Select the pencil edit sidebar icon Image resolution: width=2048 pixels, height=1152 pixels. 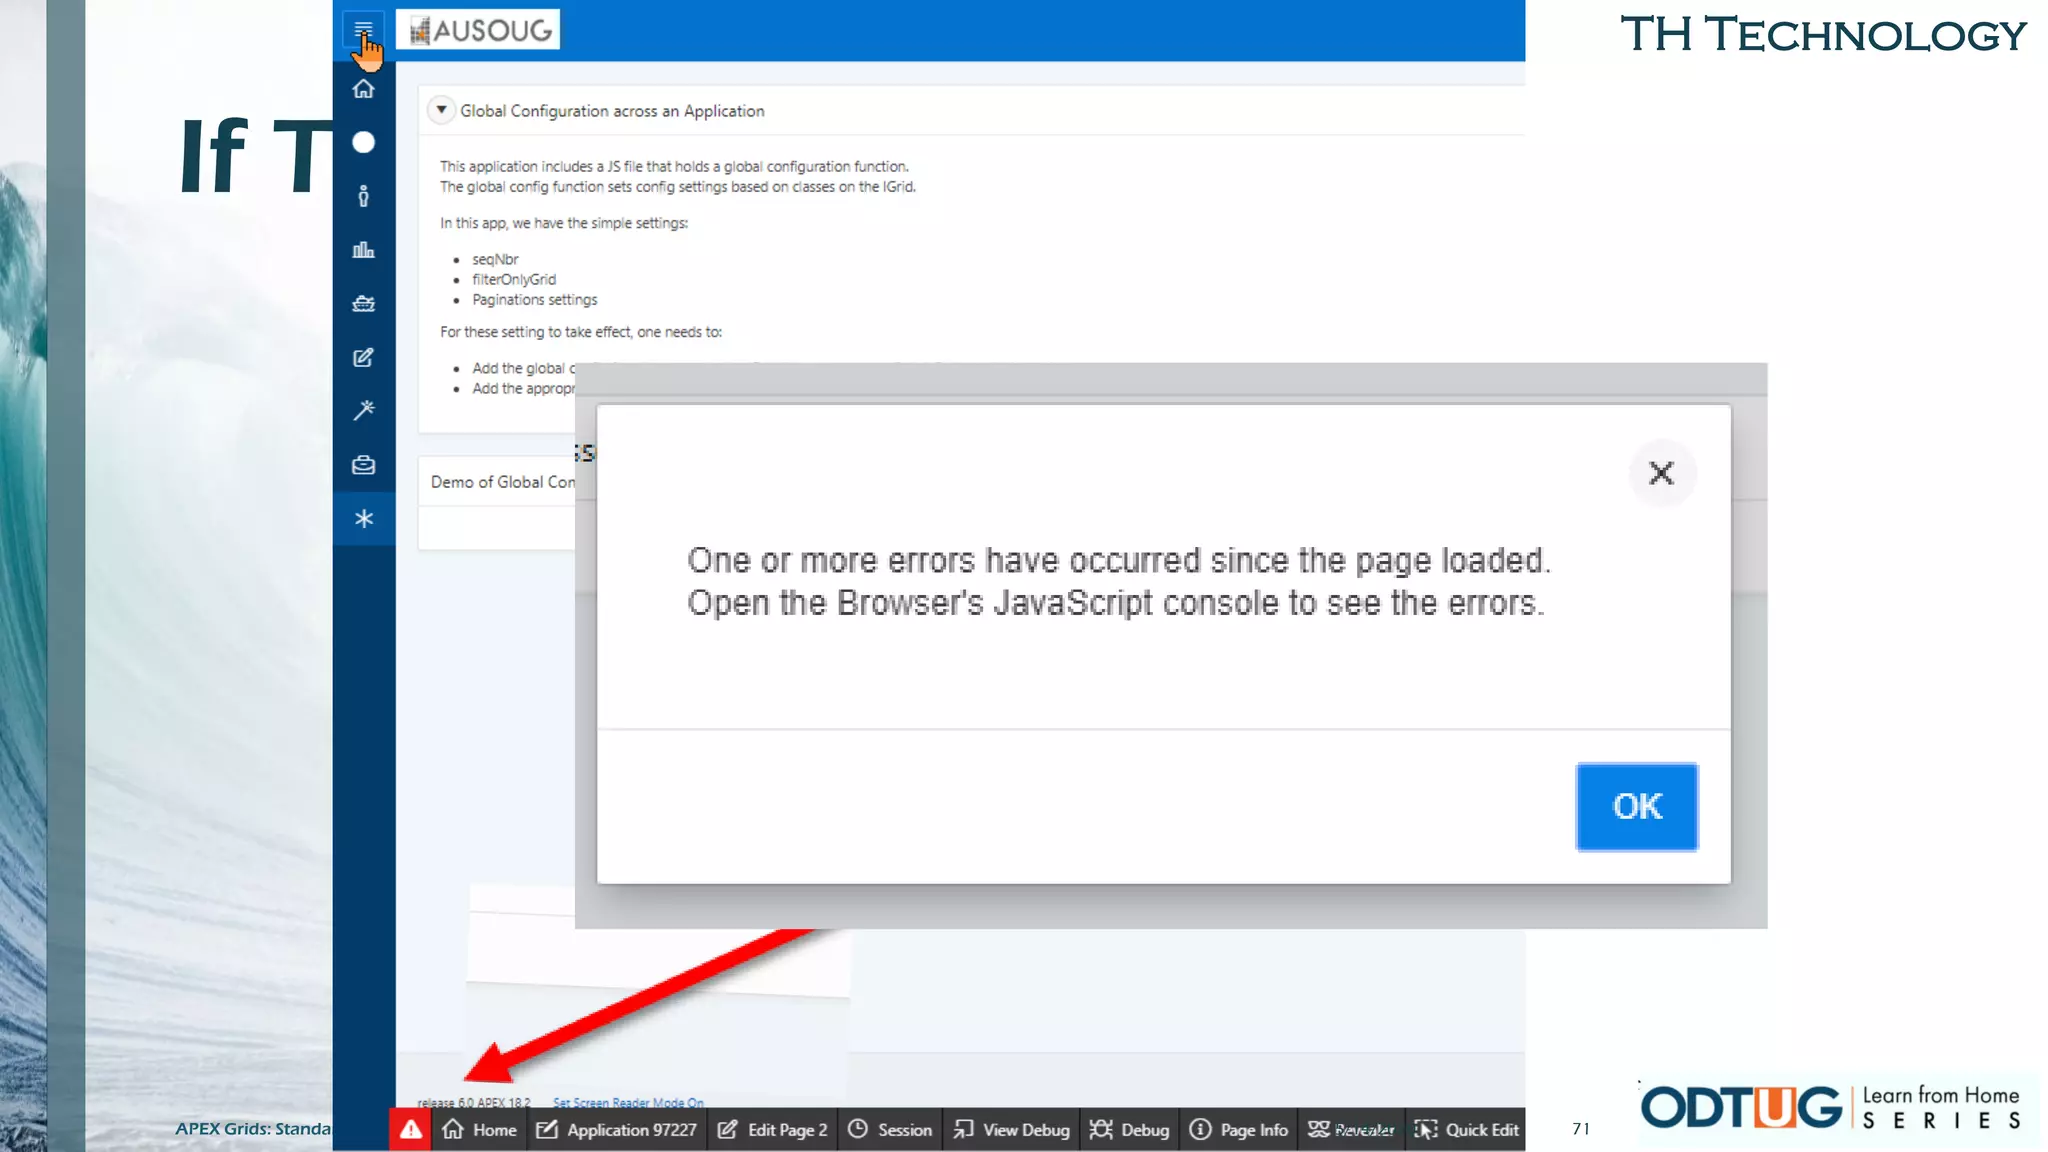[363, 357]
